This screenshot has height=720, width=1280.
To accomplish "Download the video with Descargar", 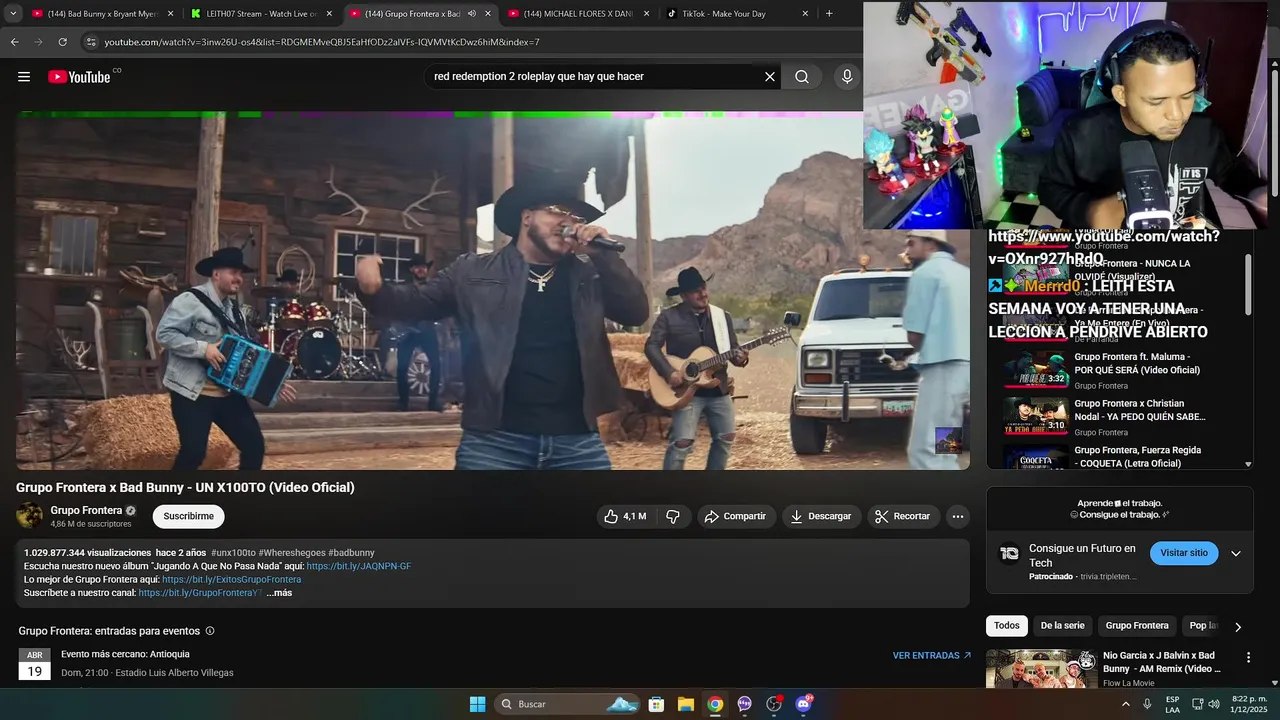I will (820, 516).
